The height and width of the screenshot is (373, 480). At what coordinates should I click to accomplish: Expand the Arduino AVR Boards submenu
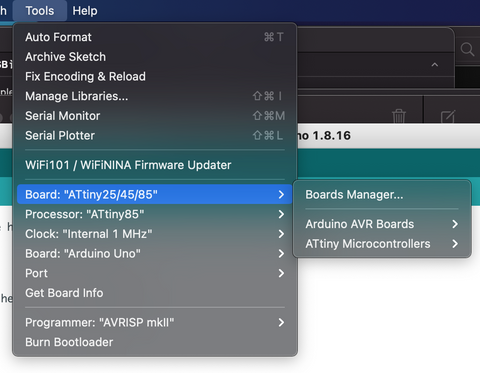pyautogui.click(x=382, y=224)
